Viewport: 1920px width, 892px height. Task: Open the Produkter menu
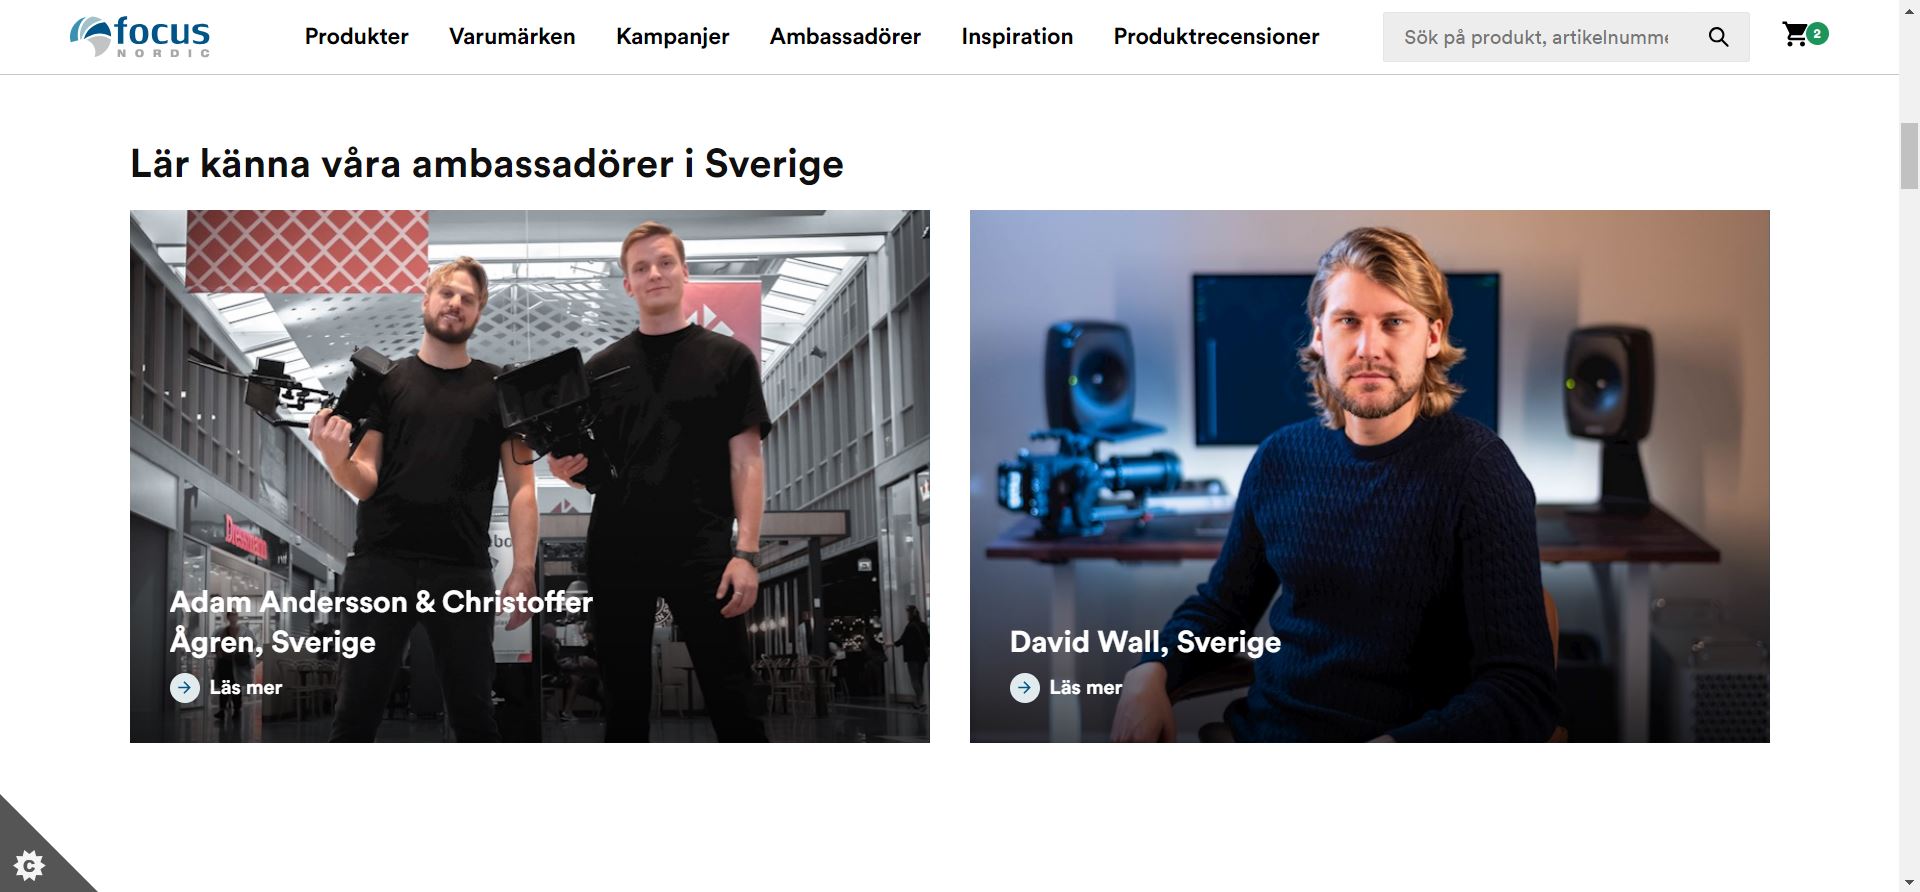[x=357, y=37]
